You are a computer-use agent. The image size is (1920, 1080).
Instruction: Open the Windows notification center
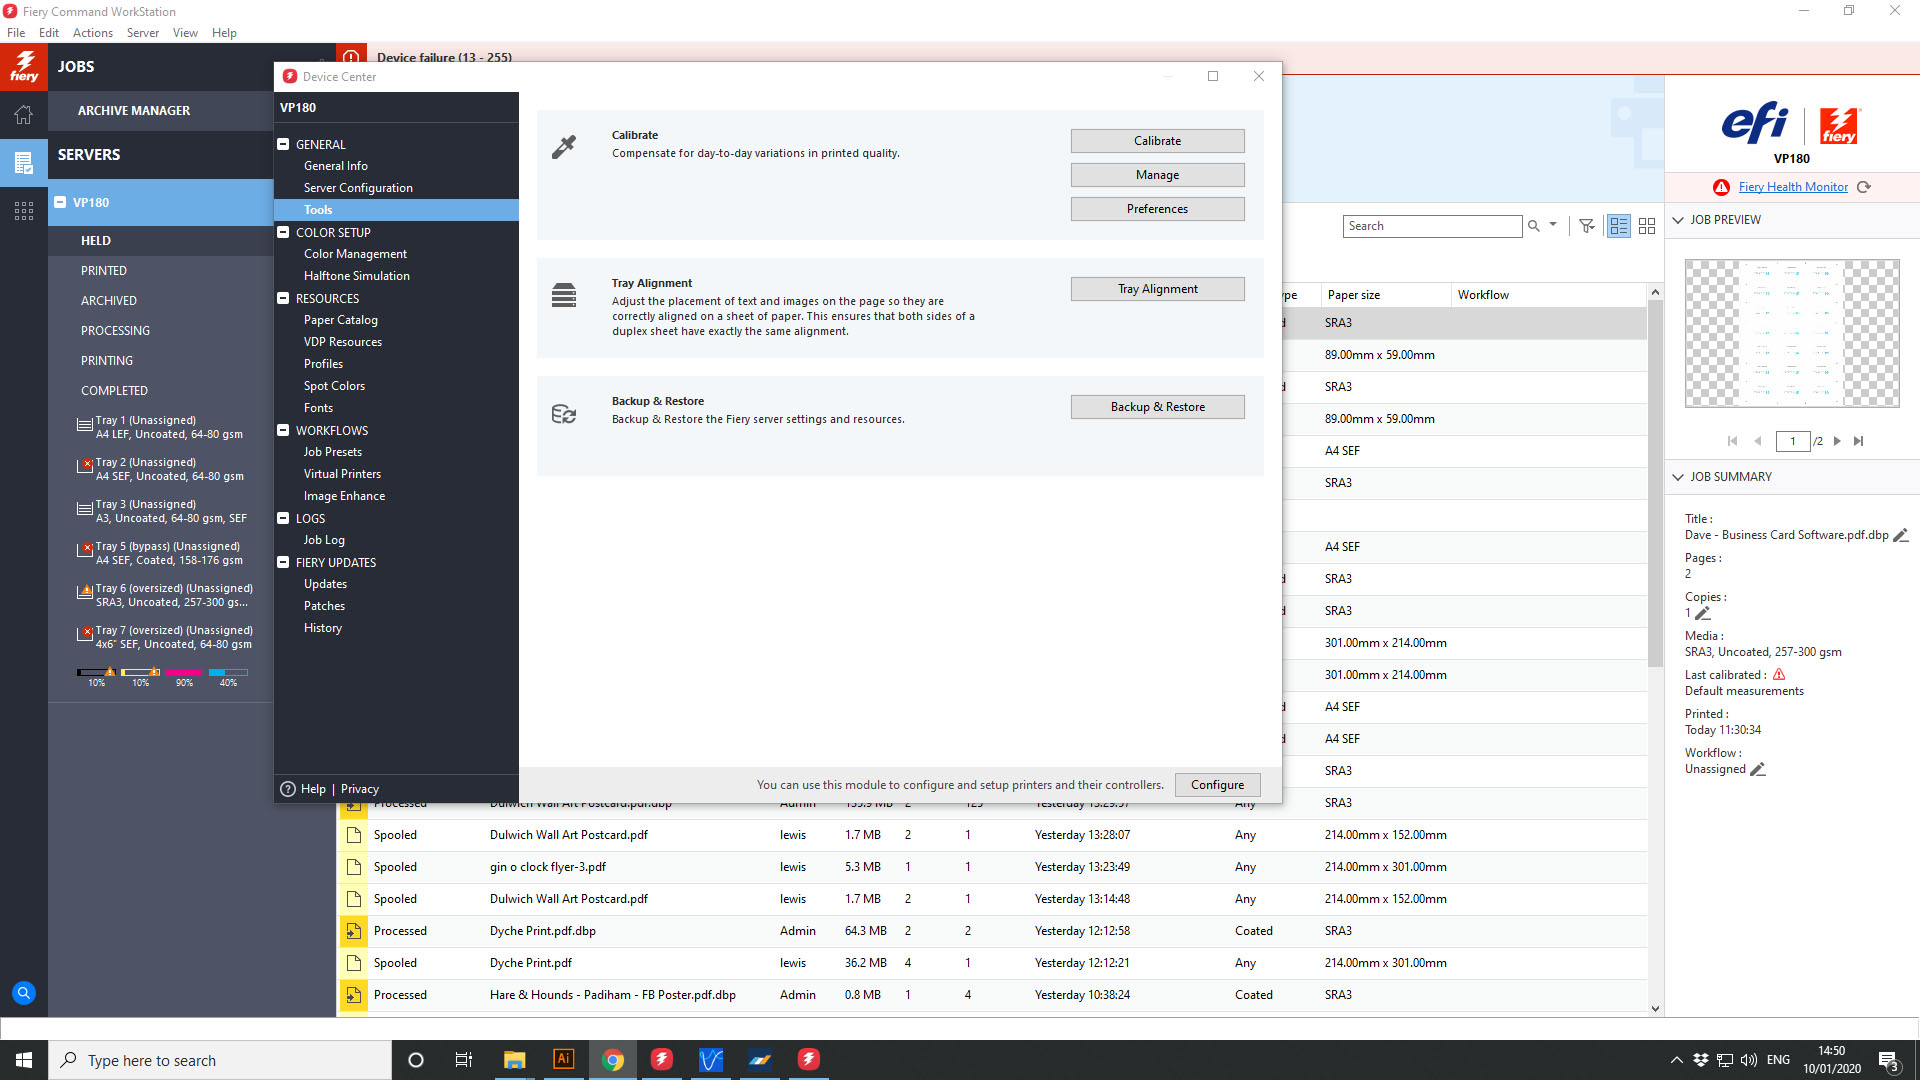(x=1889, y=1060)
